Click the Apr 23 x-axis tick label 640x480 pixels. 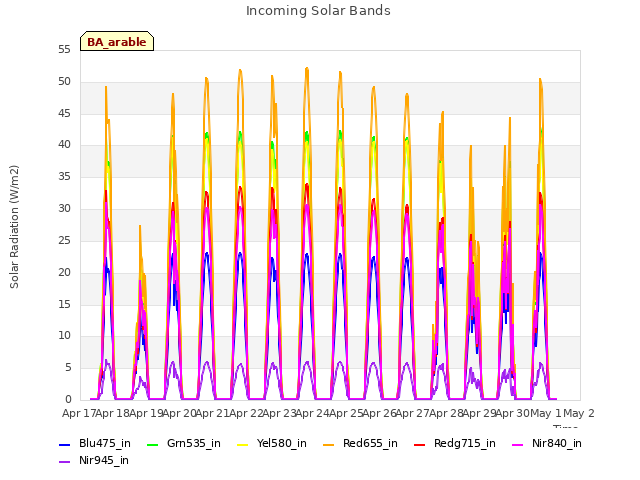point(279,413)
